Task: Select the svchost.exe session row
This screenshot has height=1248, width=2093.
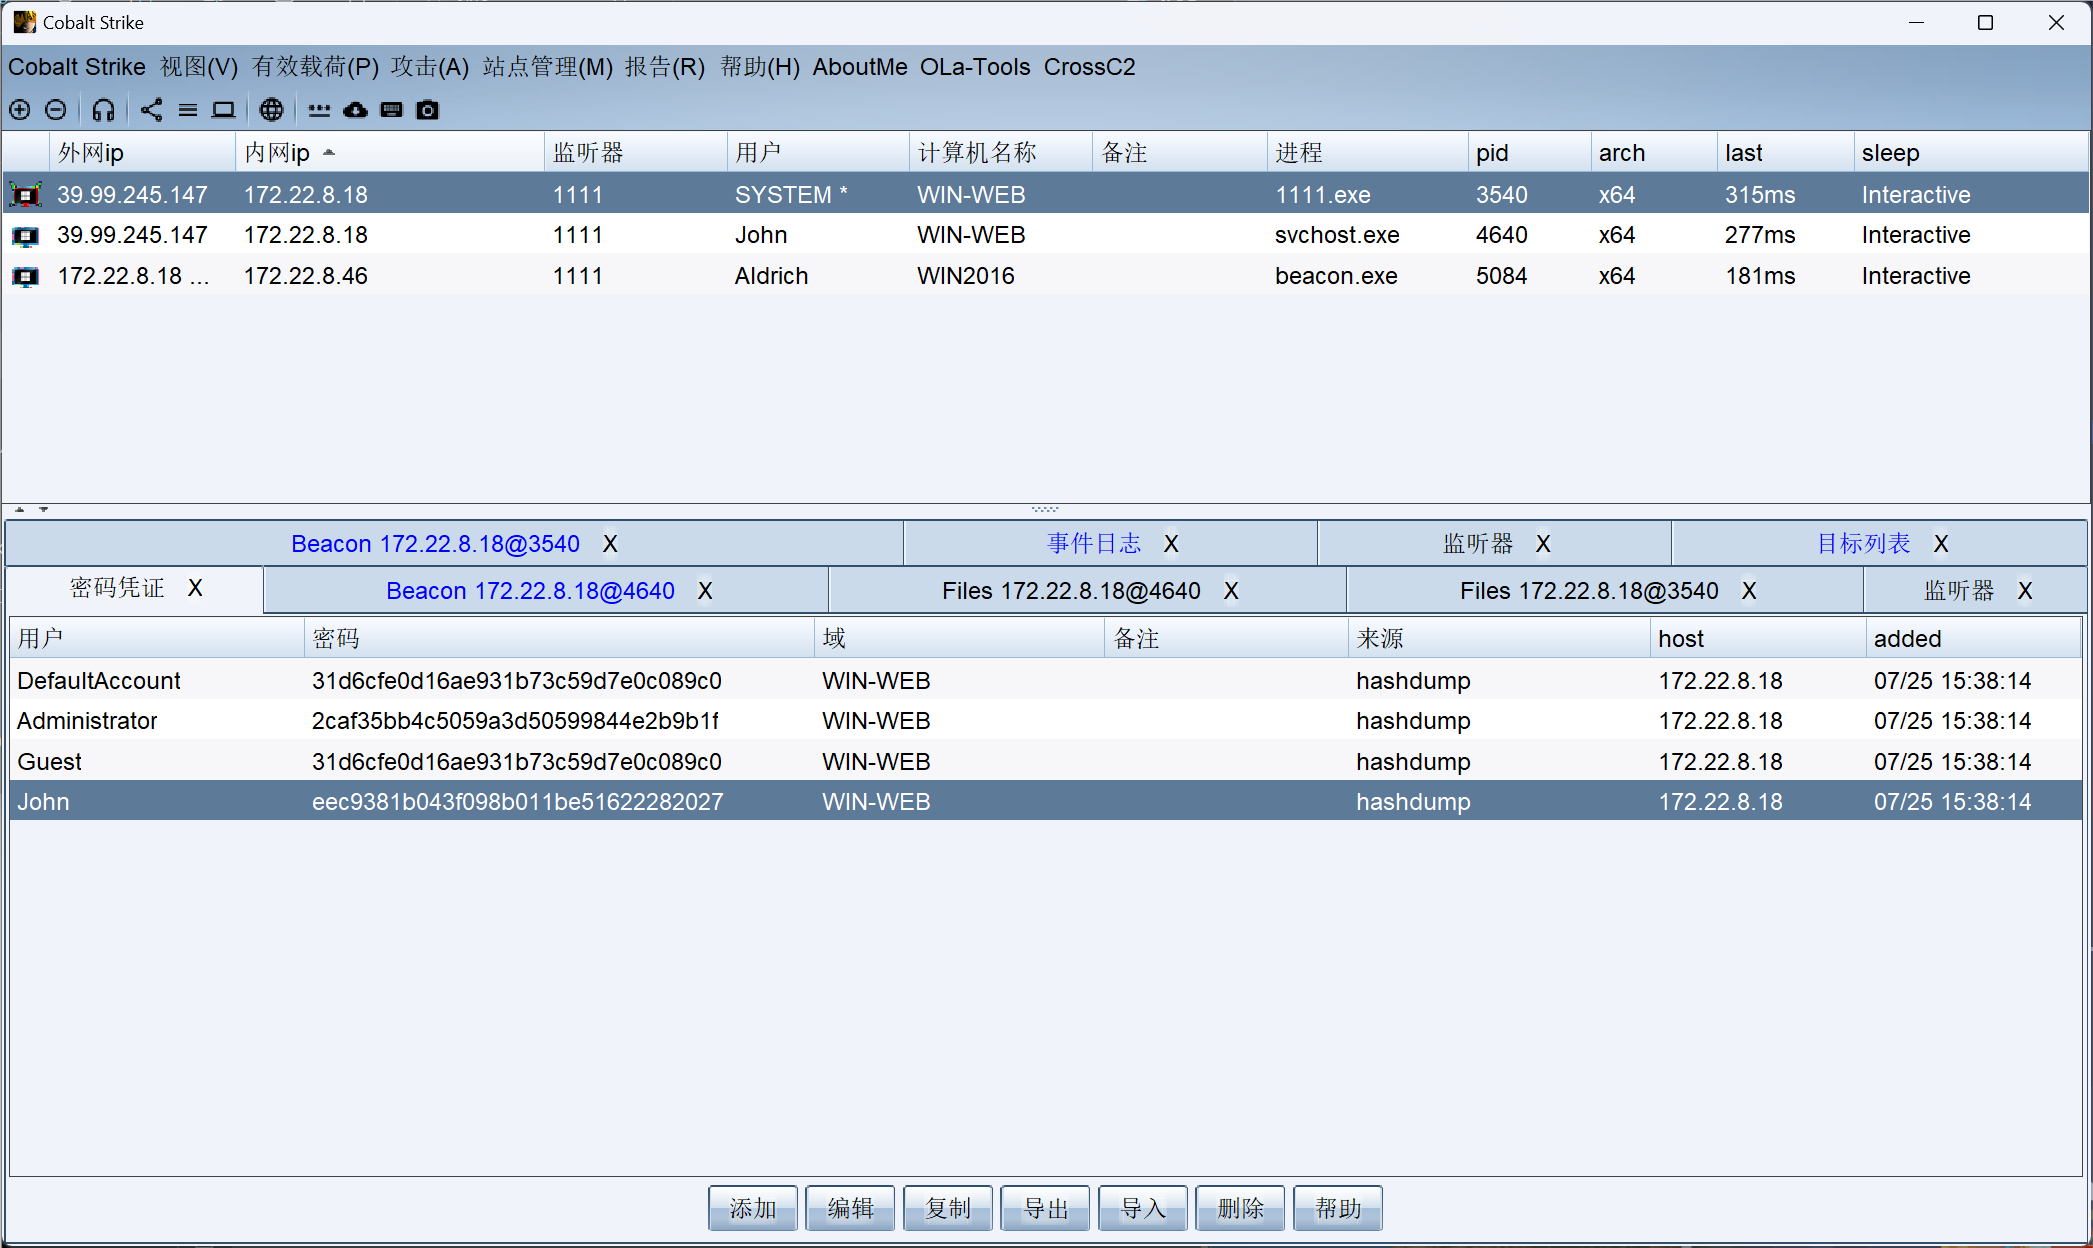Action: tap(1046, 236)
